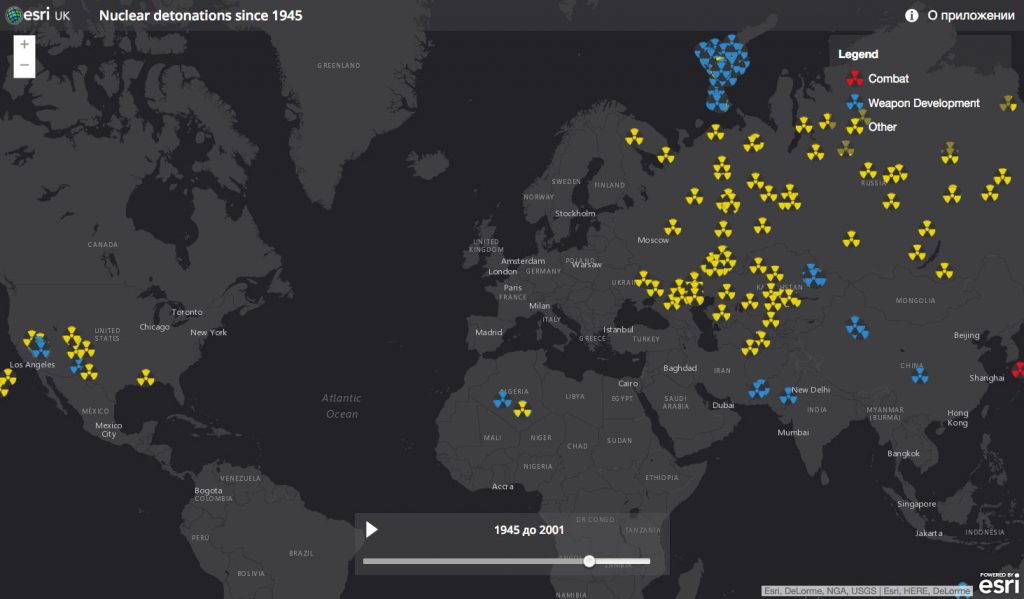Click the blue marker beside New Delhi
The height and width of the screenshot is (599, 1024).
(x=788, y=395)
